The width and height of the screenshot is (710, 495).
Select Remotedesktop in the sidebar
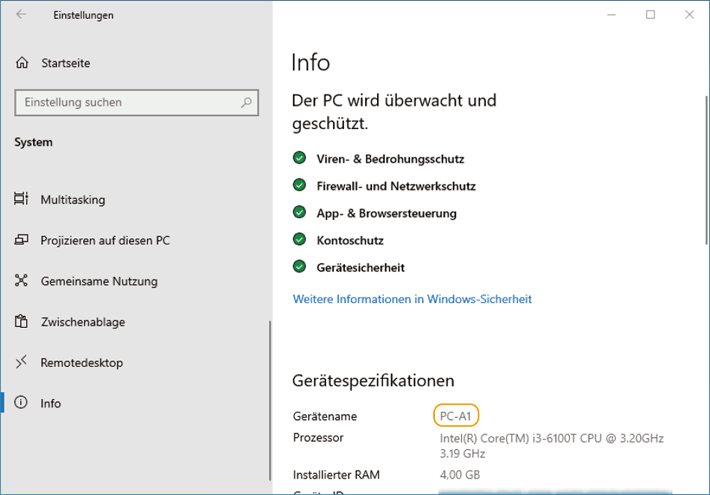[x=81, y=363]
